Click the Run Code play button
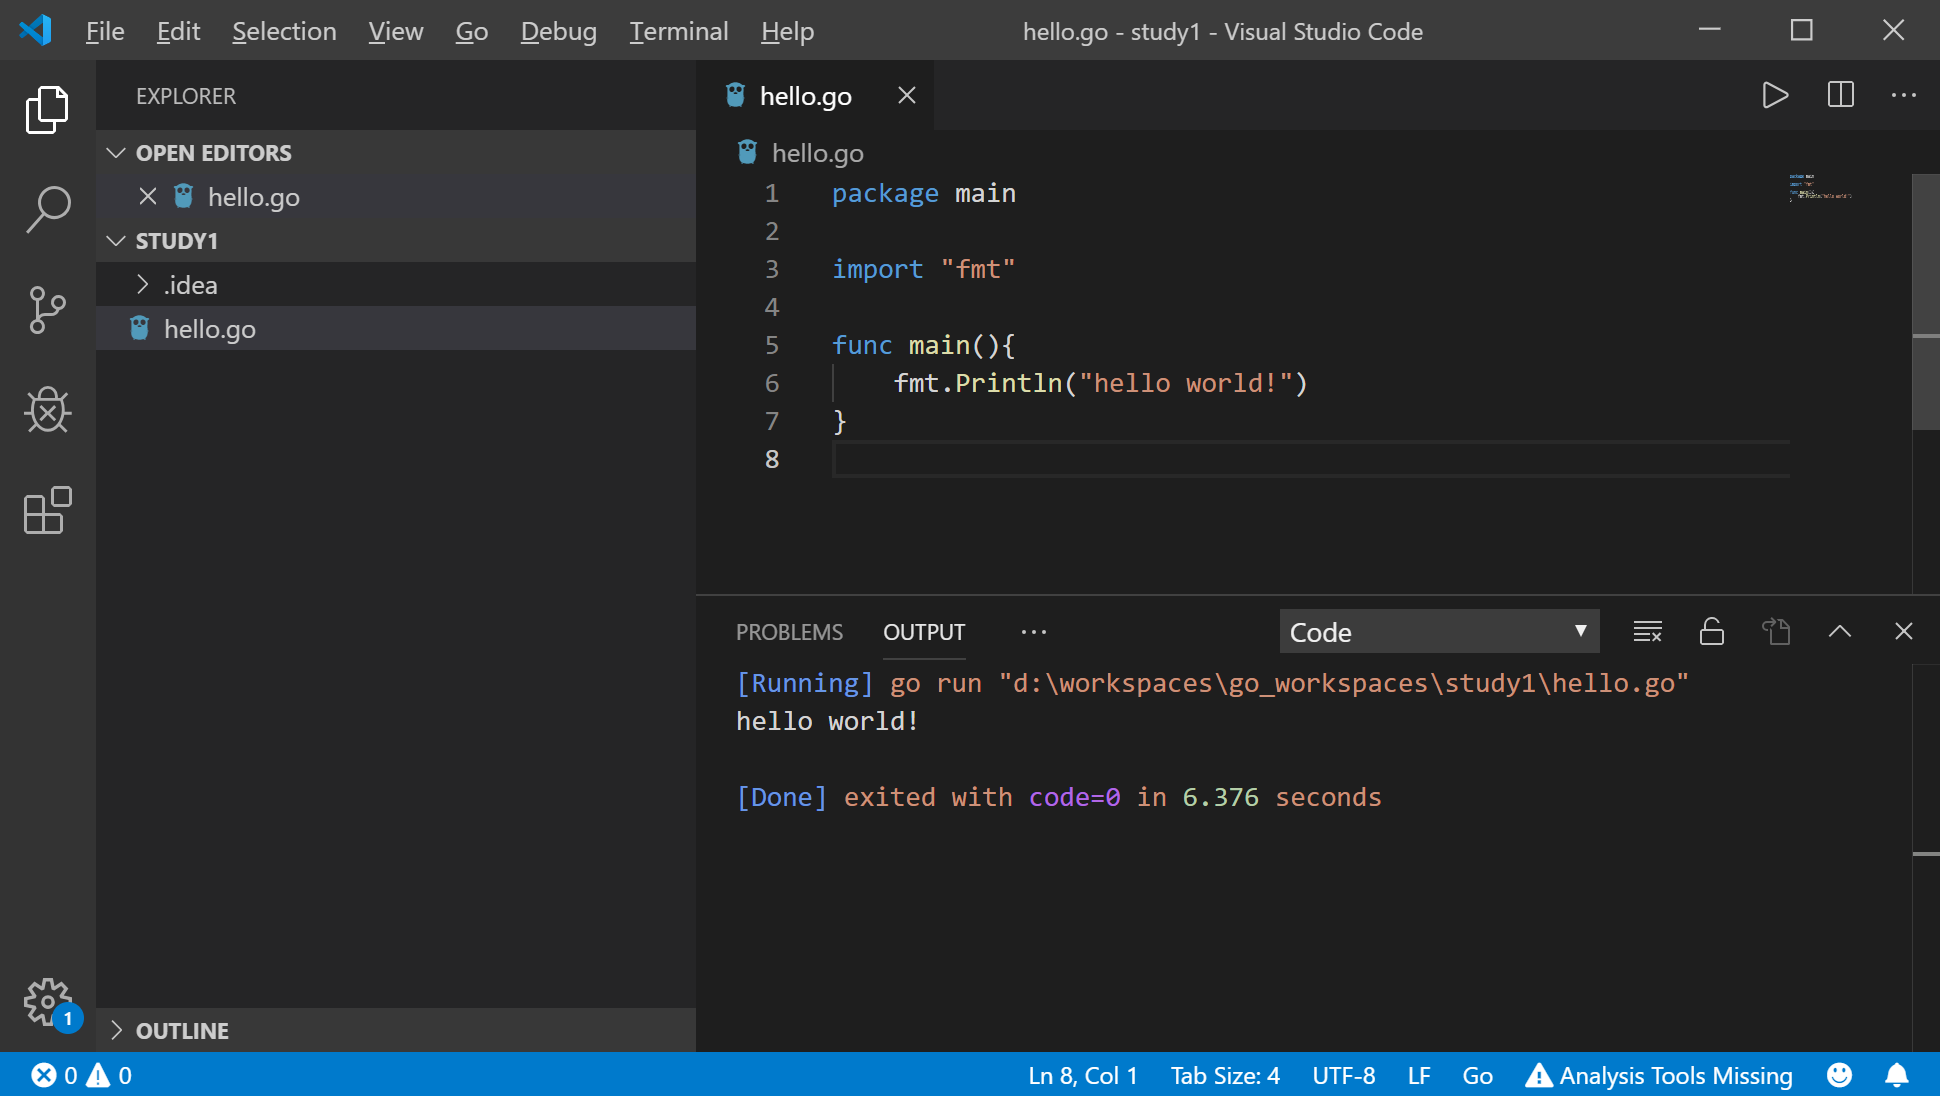 click(x=1775, y=95)
